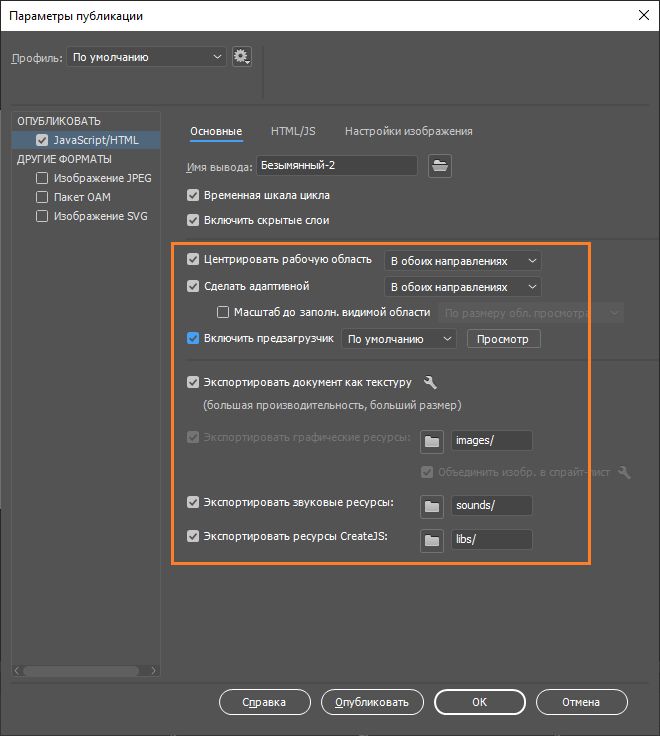
Task: Toggle Центрировать рабочую область checkbox
Action: click(193, 259)
